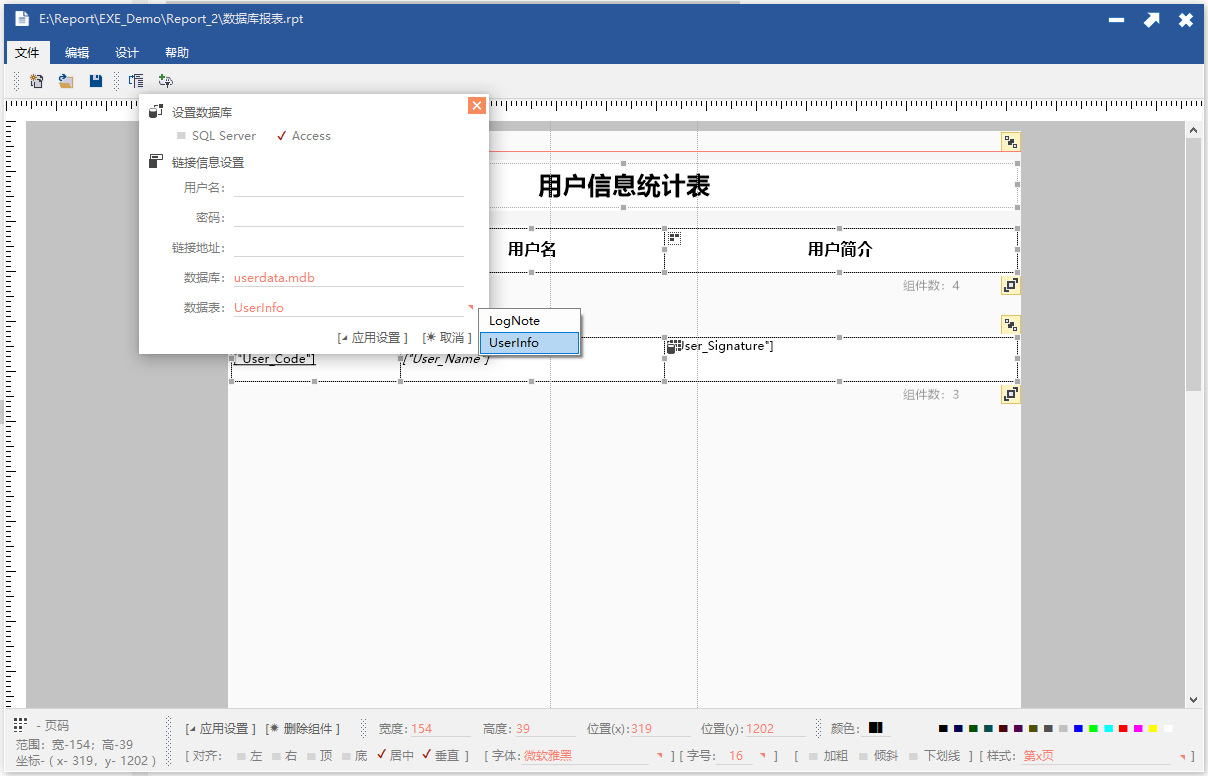Click 删除组件 to delete the component
Screen dimensions: 1208x776
(x=303, y=729)
